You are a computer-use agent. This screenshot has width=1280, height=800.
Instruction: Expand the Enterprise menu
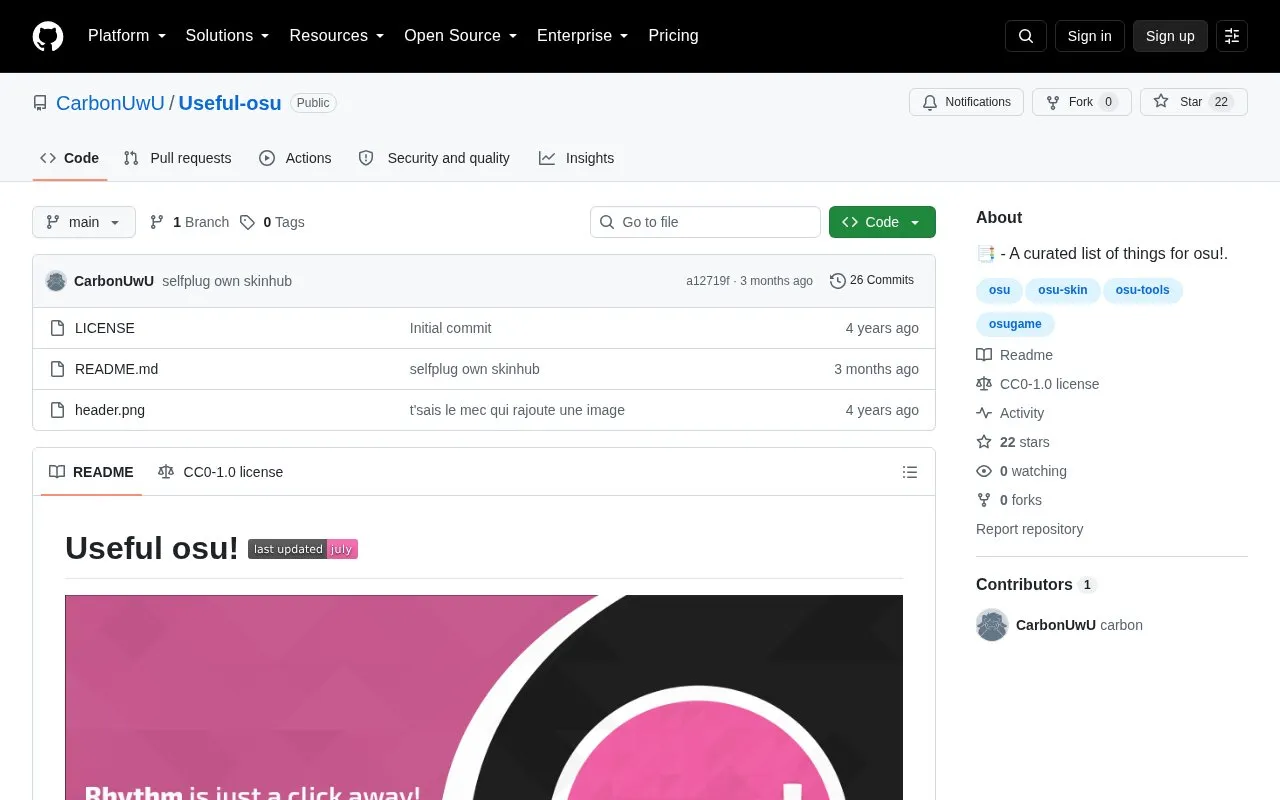pos(583,36)
